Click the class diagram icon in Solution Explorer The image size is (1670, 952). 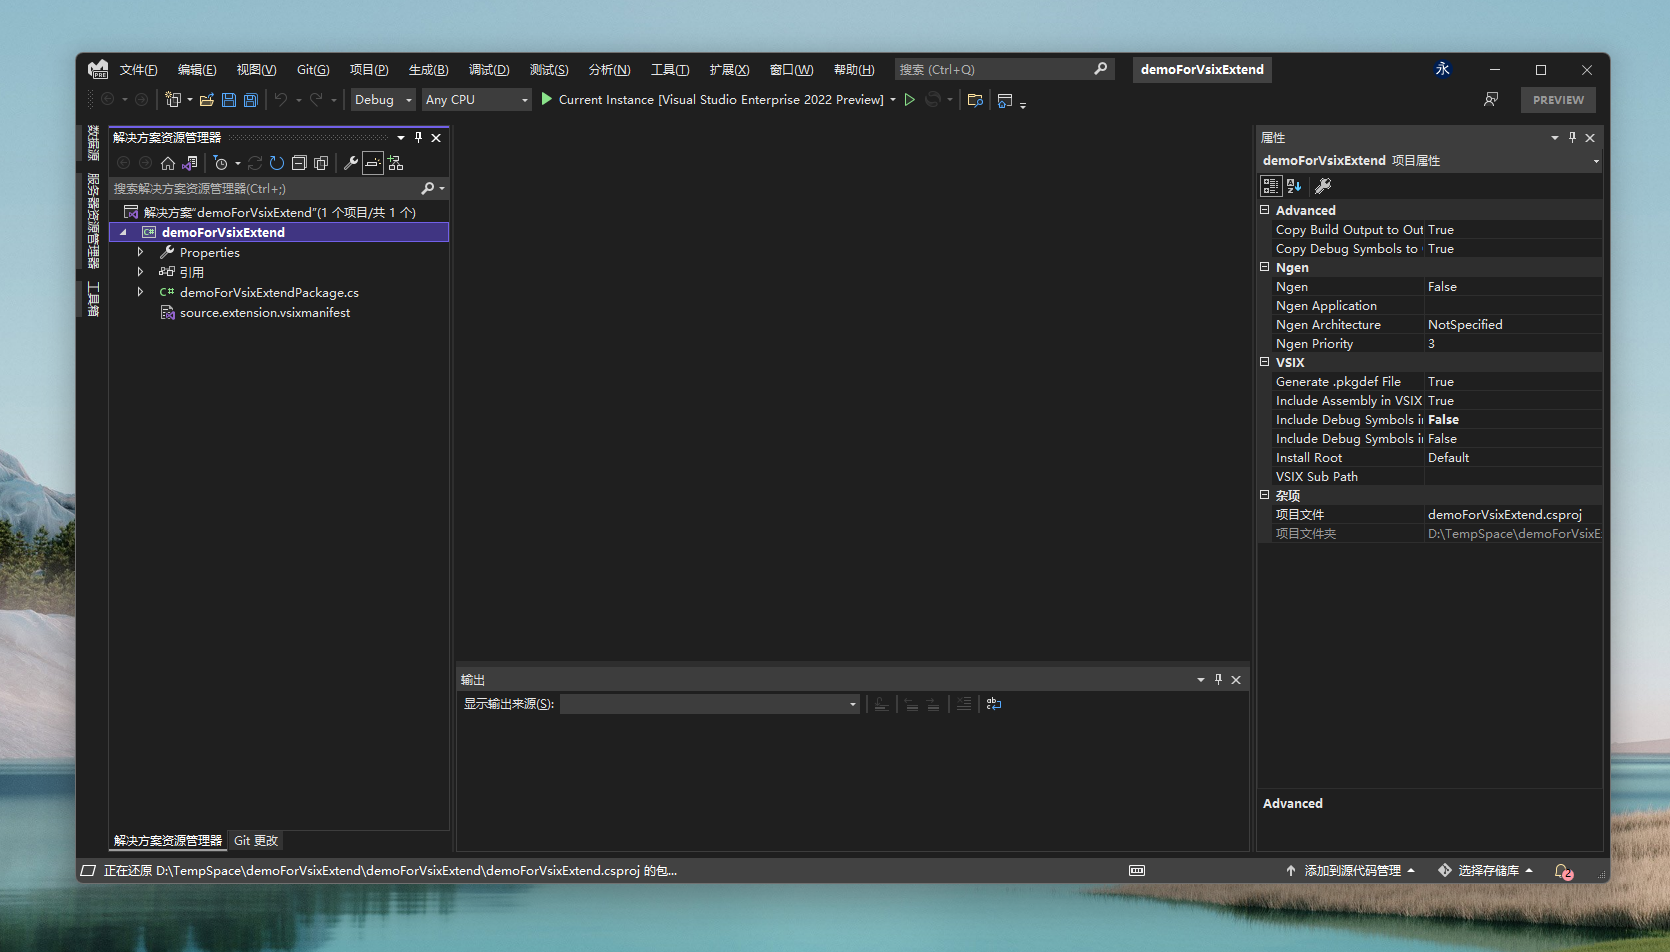[x=395, y=163]
